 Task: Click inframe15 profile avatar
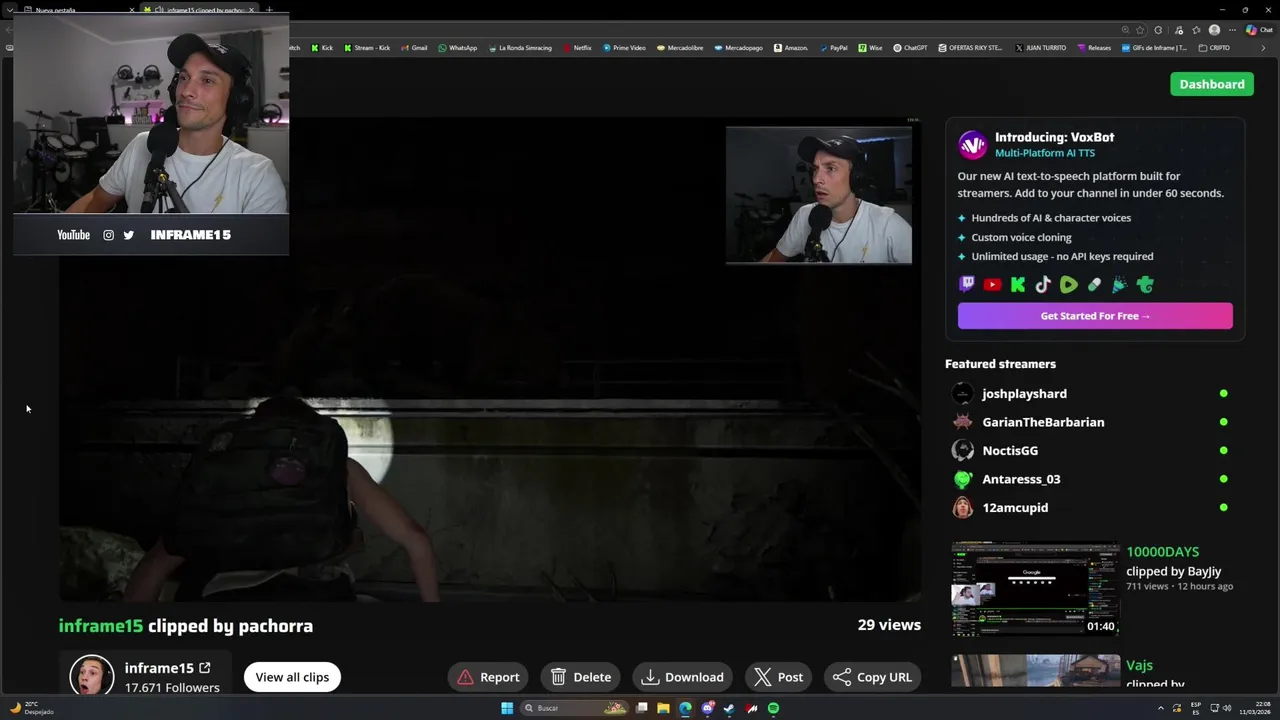click(91, 676)
